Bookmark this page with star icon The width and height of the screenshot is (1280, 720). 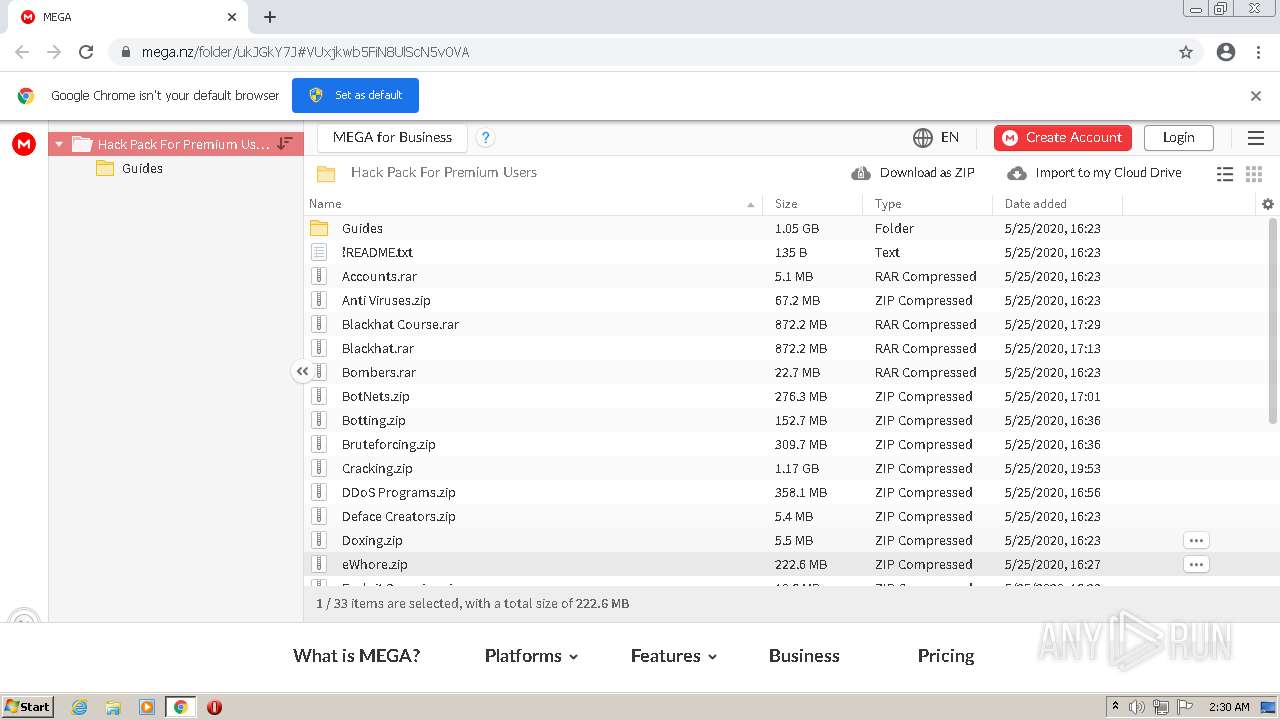point(1186,52)
